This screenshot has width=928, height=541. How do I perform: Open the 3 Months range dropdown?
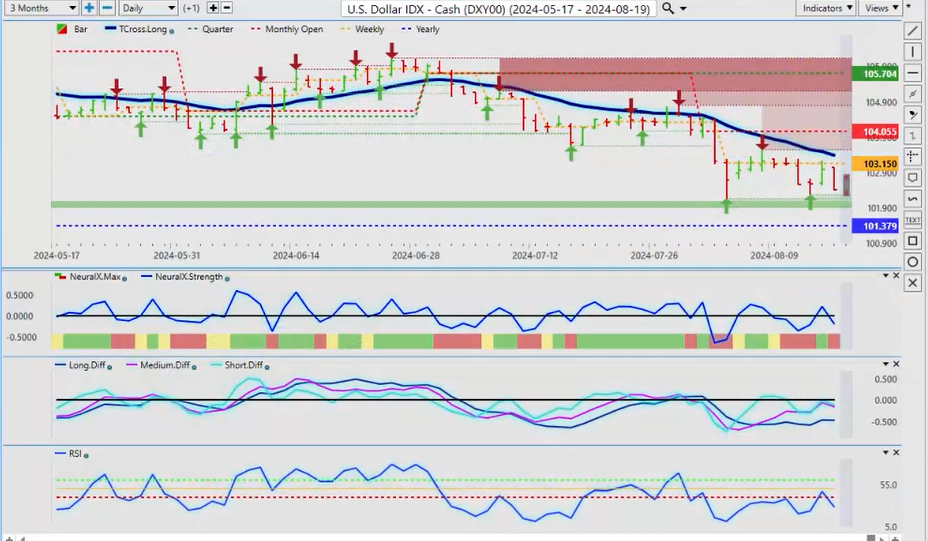[39, 8]
